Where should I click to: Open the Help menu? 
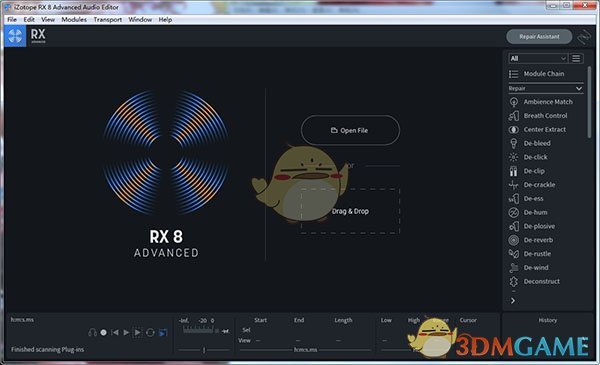[x=165, y=20]
